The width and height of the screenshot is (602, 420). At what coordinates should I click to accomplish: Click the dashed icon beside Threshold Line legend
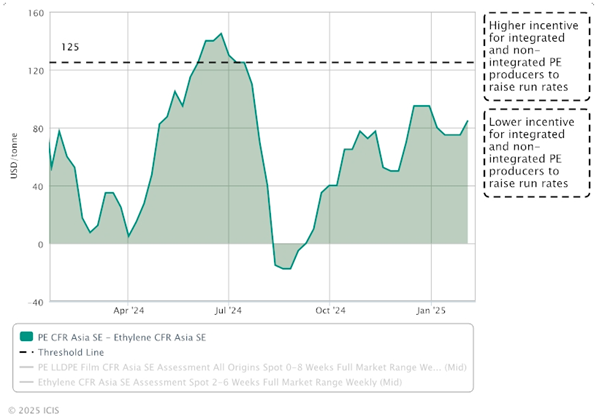27,352
